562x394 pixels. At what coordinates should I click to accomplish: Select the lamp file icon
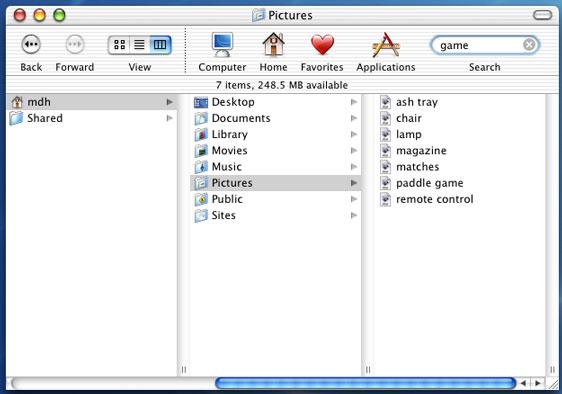(385, 134)
